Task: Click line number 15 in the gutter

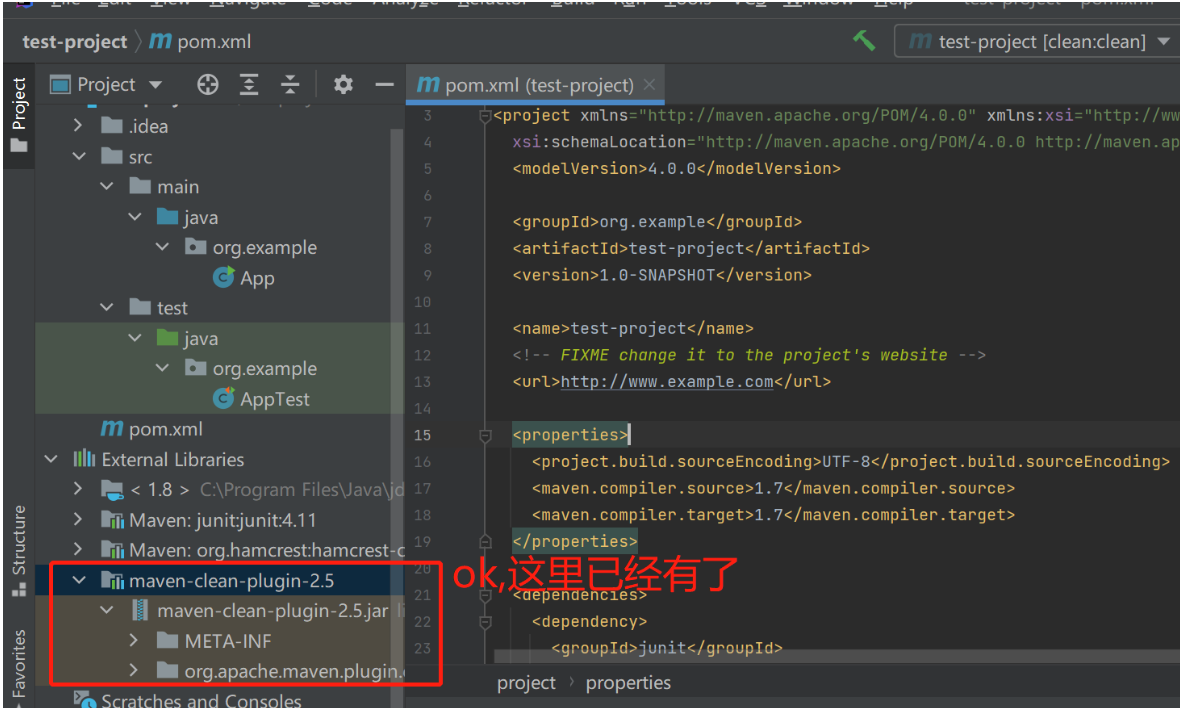Action: (x=423, y=435)
